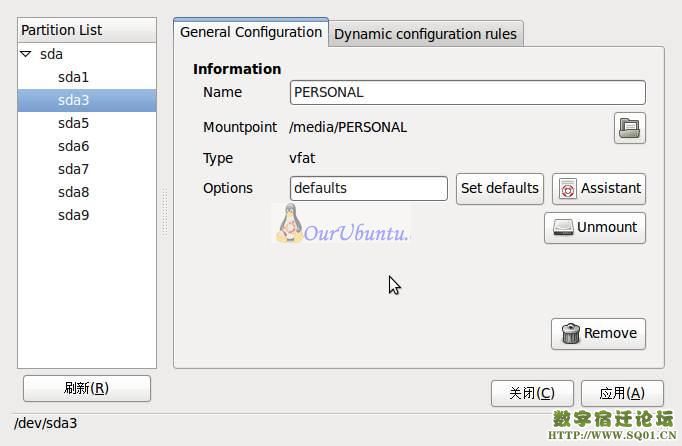Click the Mountpoint label
This screenshot has height=446, width=682.
click(x=240, y=127)
